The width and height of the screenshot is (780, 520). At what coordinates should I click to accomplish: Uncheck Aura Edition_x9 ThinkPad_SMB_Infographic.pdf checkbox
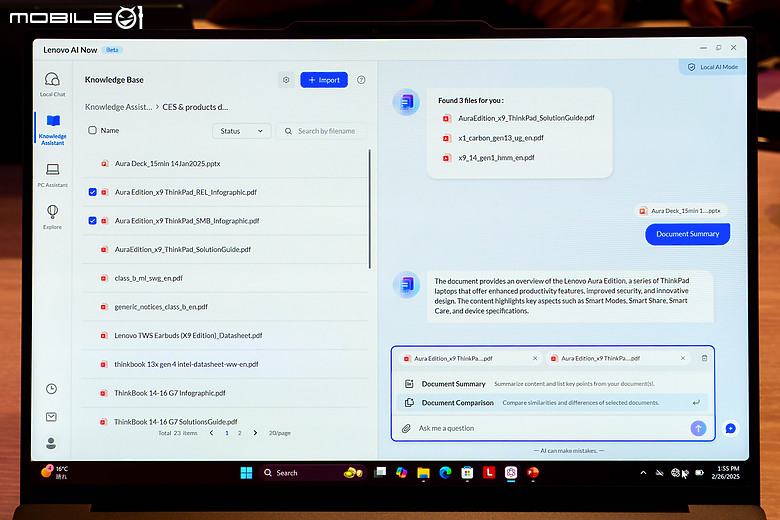tap(93, 220)
